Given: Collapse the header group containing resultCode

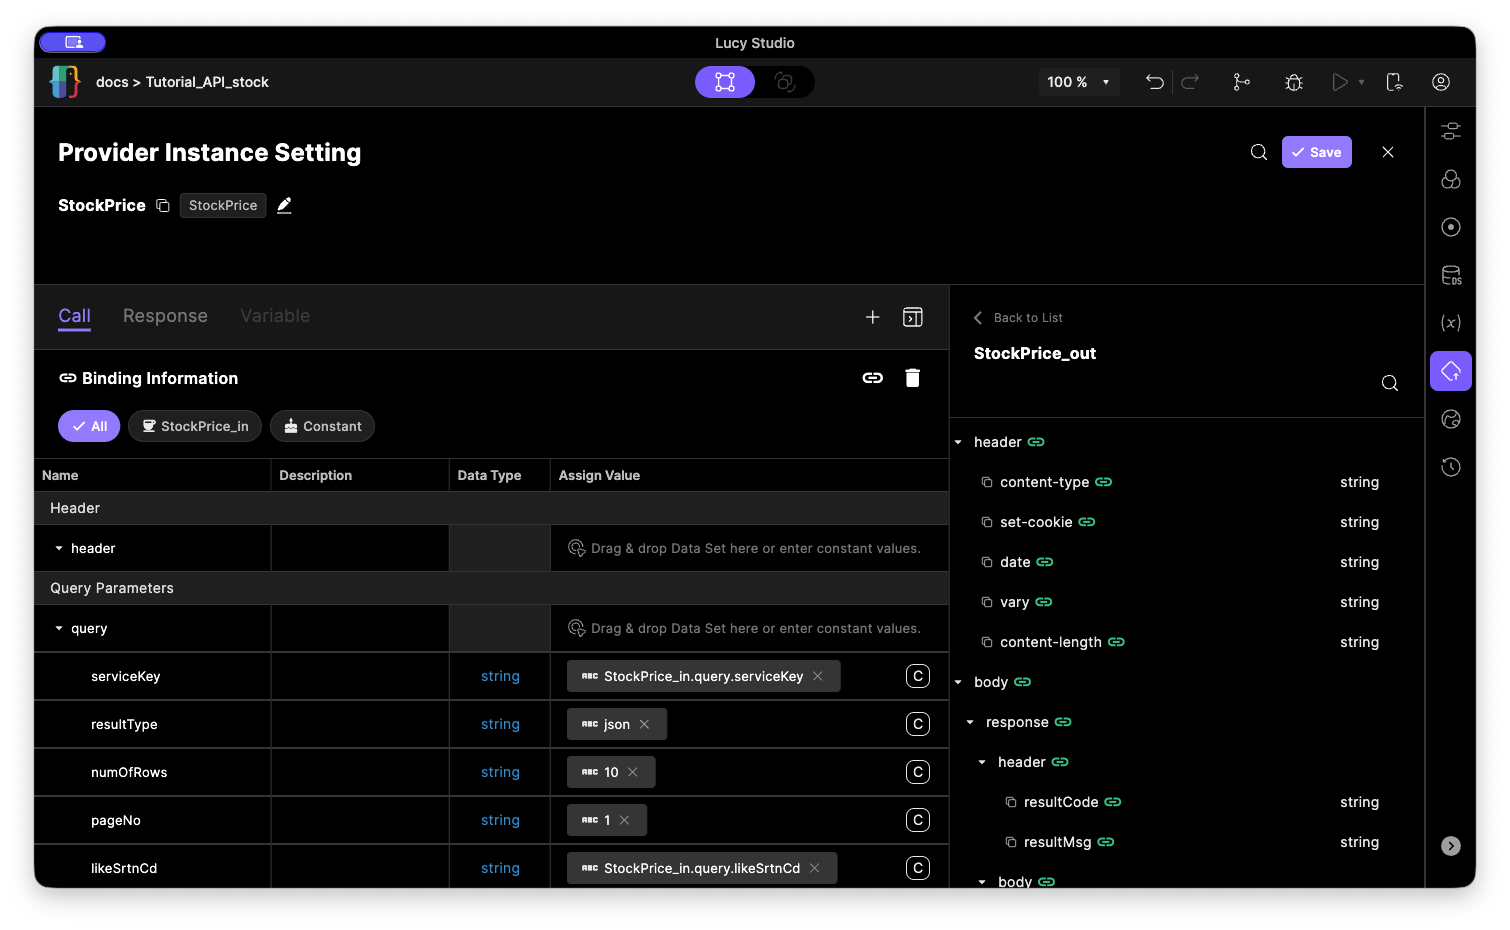Looking at the screenshot, I should tap(982, 762).
